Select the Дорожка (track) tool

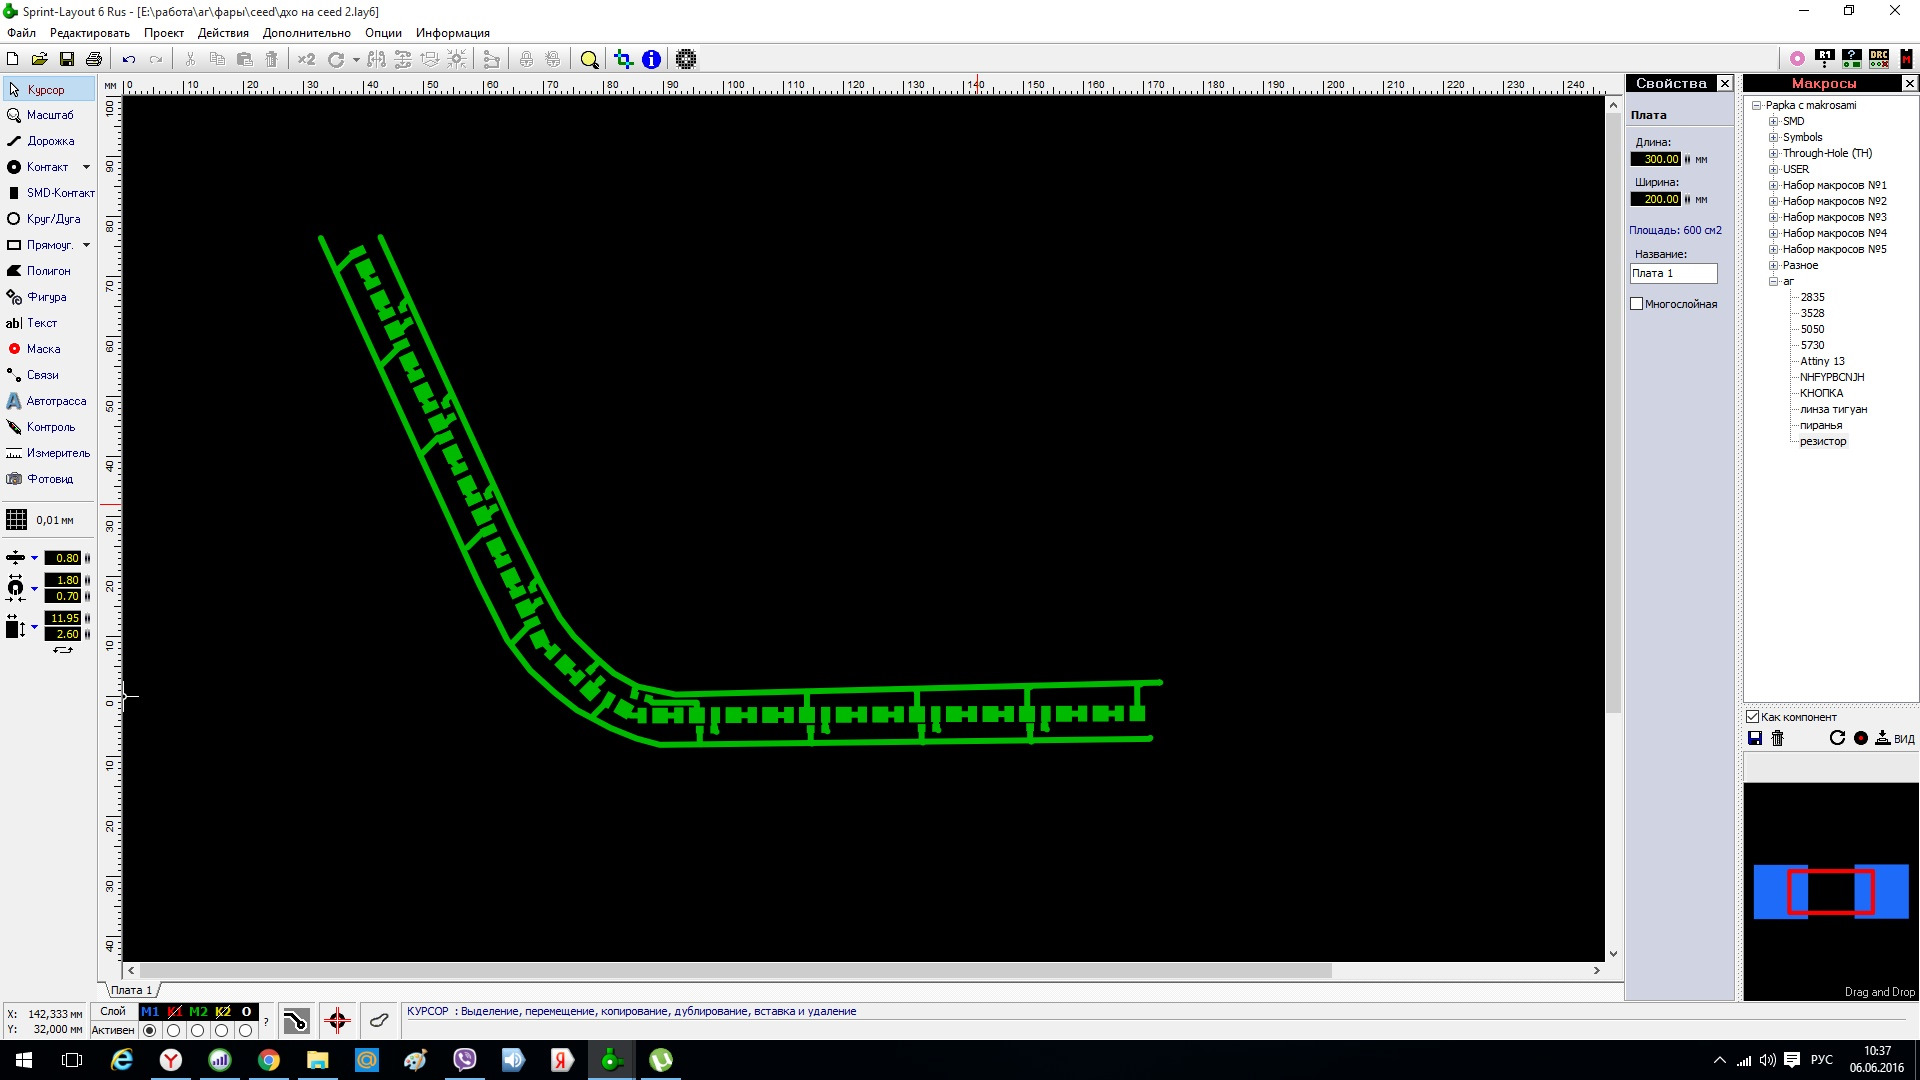pyautogui.click(x=49, y=141)
